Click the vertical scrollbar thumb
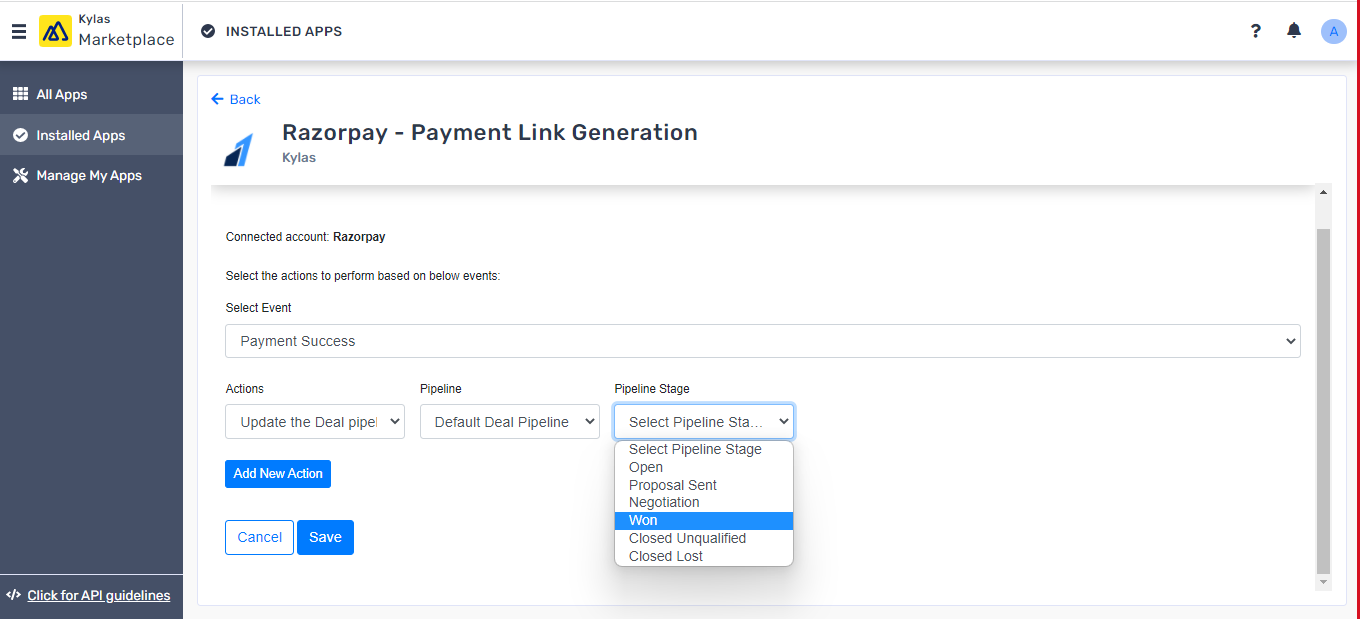Viewport: 1360px width, 619px height. 1323,400
